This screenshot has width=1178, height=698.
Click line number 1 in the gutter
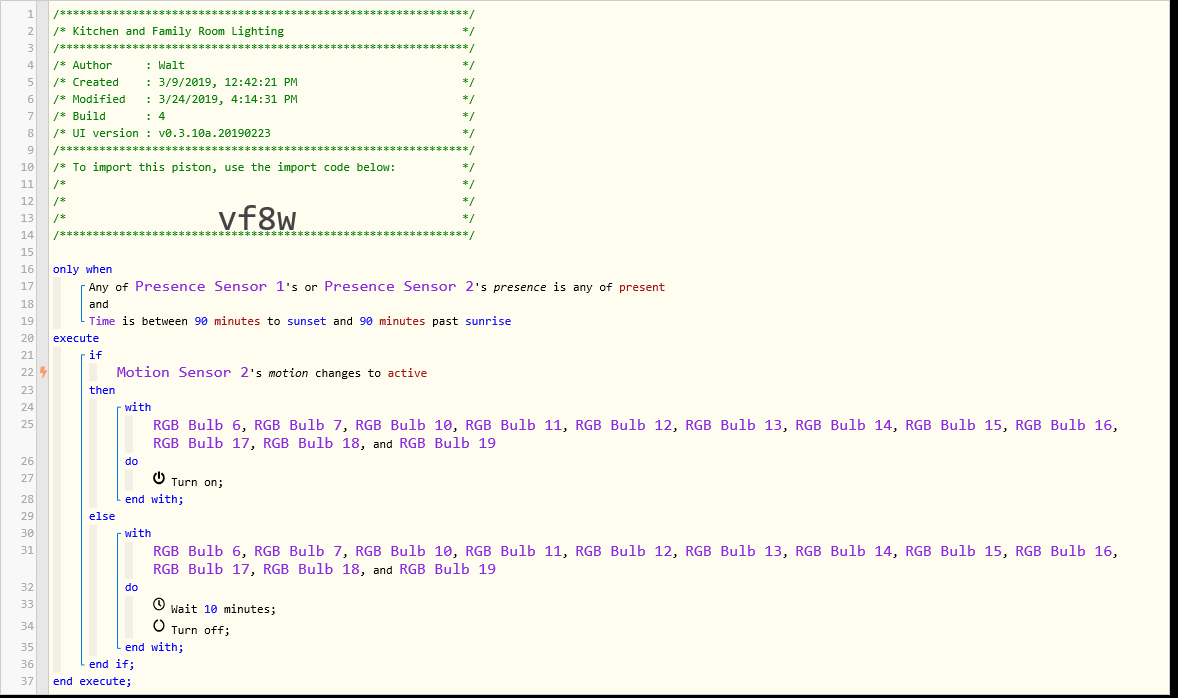tap(31, 14)
